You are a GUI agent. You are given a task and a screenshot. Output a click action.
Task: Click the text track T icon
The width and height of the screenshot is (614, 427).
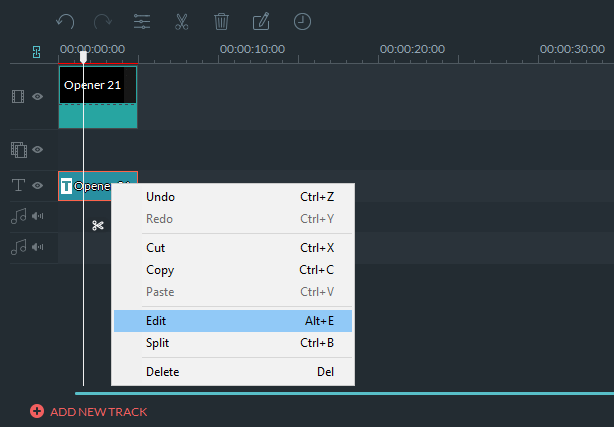point(18,185)
